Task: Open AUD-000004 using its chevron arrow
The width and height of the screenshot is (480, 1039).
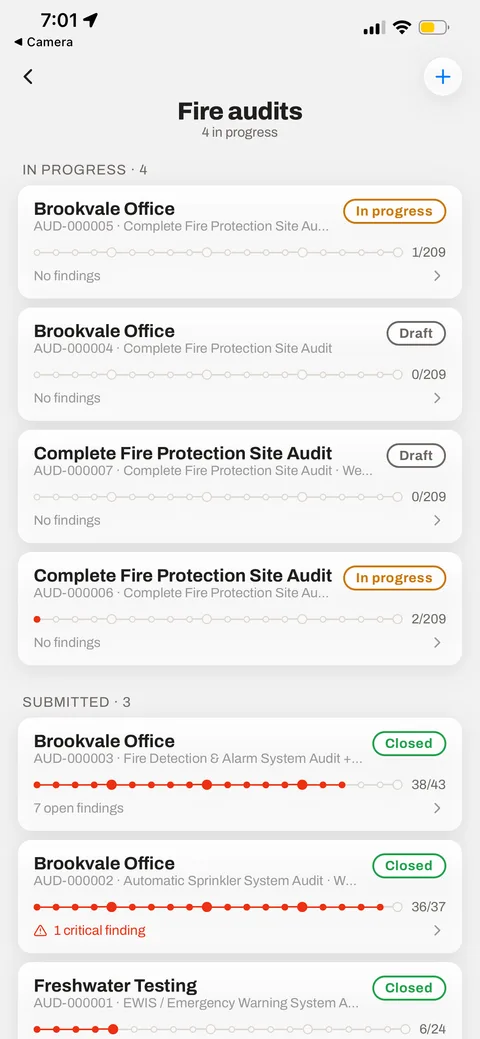Action: point(437,398)
